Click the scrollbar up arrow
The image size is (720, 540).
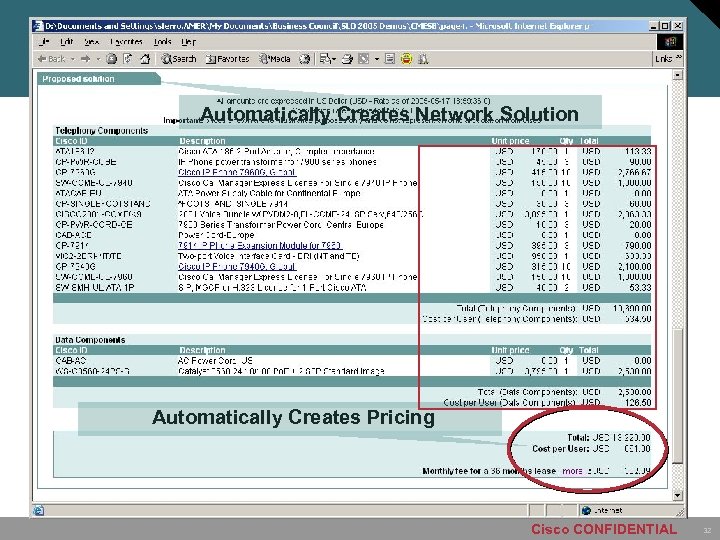pyautogui.click(x=677, y=75)
